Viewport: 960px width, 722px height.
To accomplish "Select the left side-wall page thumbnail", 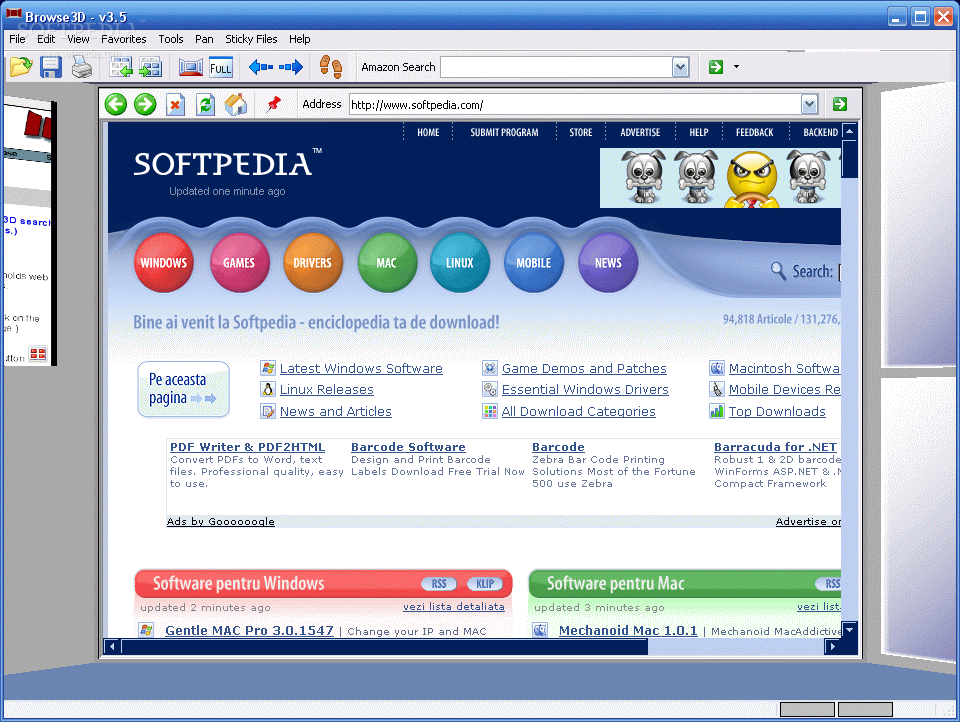I will click(x=28, y=231).
